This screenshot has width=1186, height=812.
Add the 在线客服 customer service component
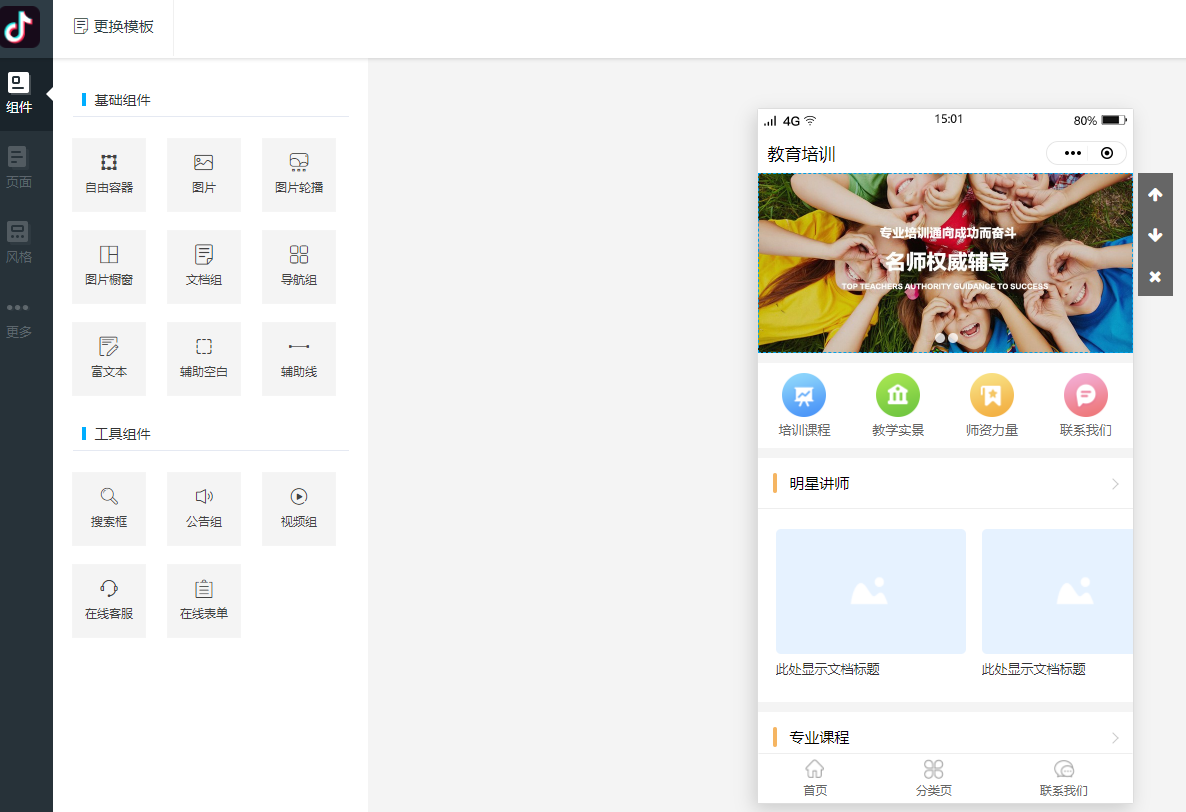(109, 601)
